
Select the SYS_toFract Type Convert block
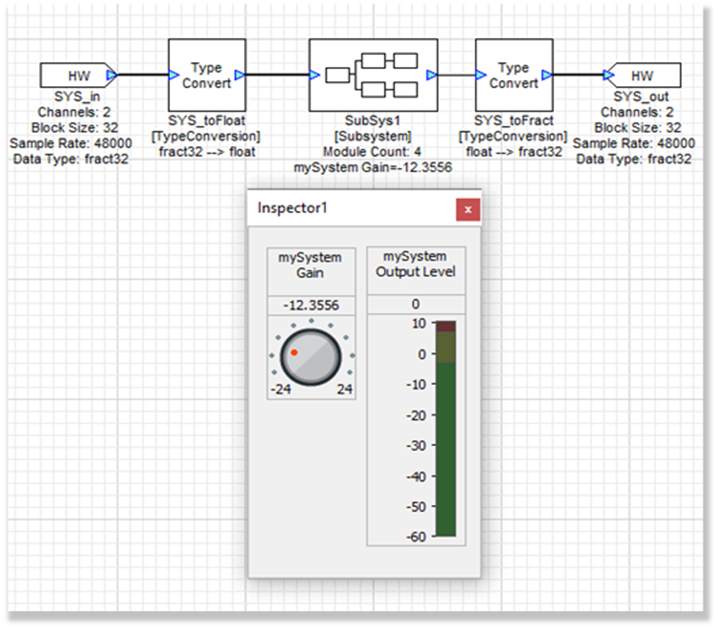(x=513, y=75)
